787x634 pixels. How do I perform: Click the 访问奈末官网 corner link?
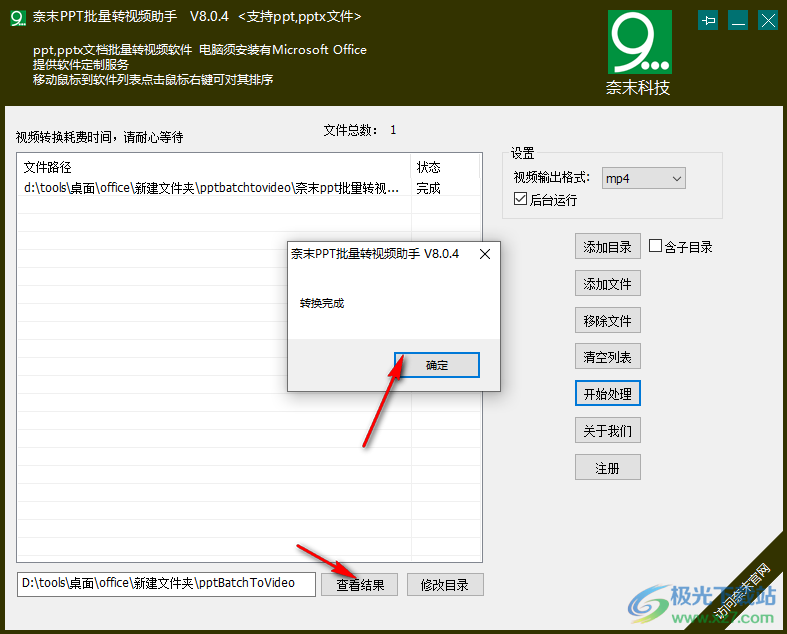[x=742, y=591]
